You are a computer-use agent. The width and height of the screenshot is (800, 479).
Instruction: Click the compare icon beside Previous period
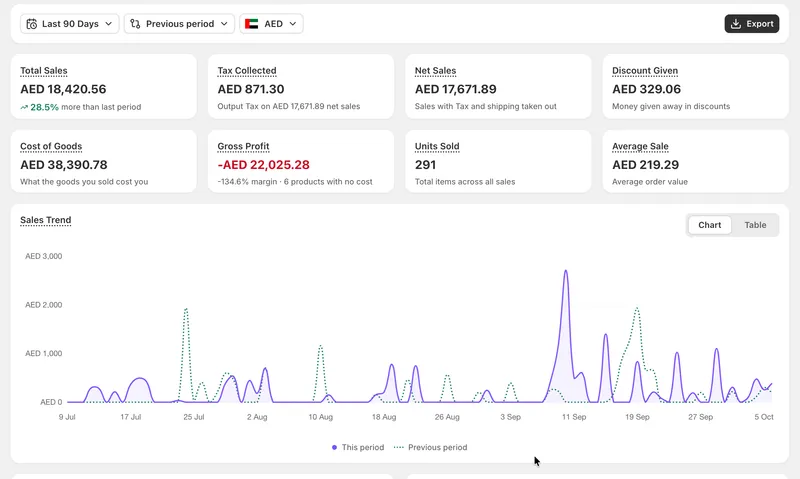135,24
